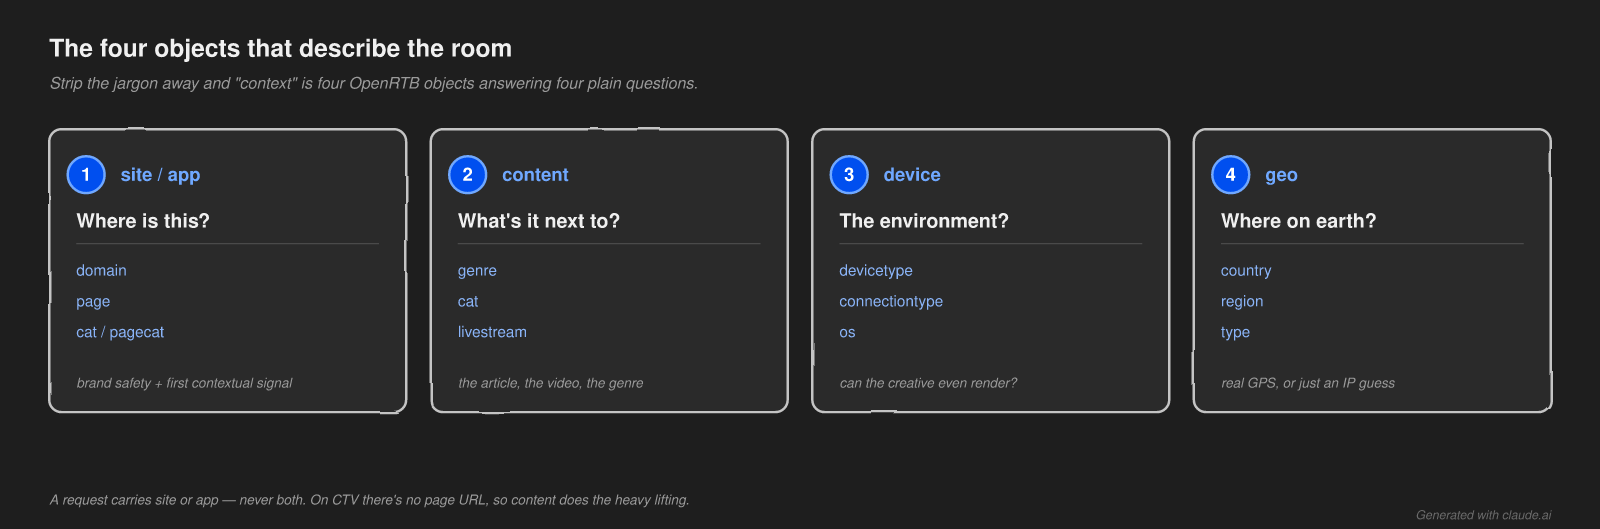This screenshot has height=529, width=1600.
Task: Click 'brand safety + first contextual signal' note
Action: (x=184, y=383)
